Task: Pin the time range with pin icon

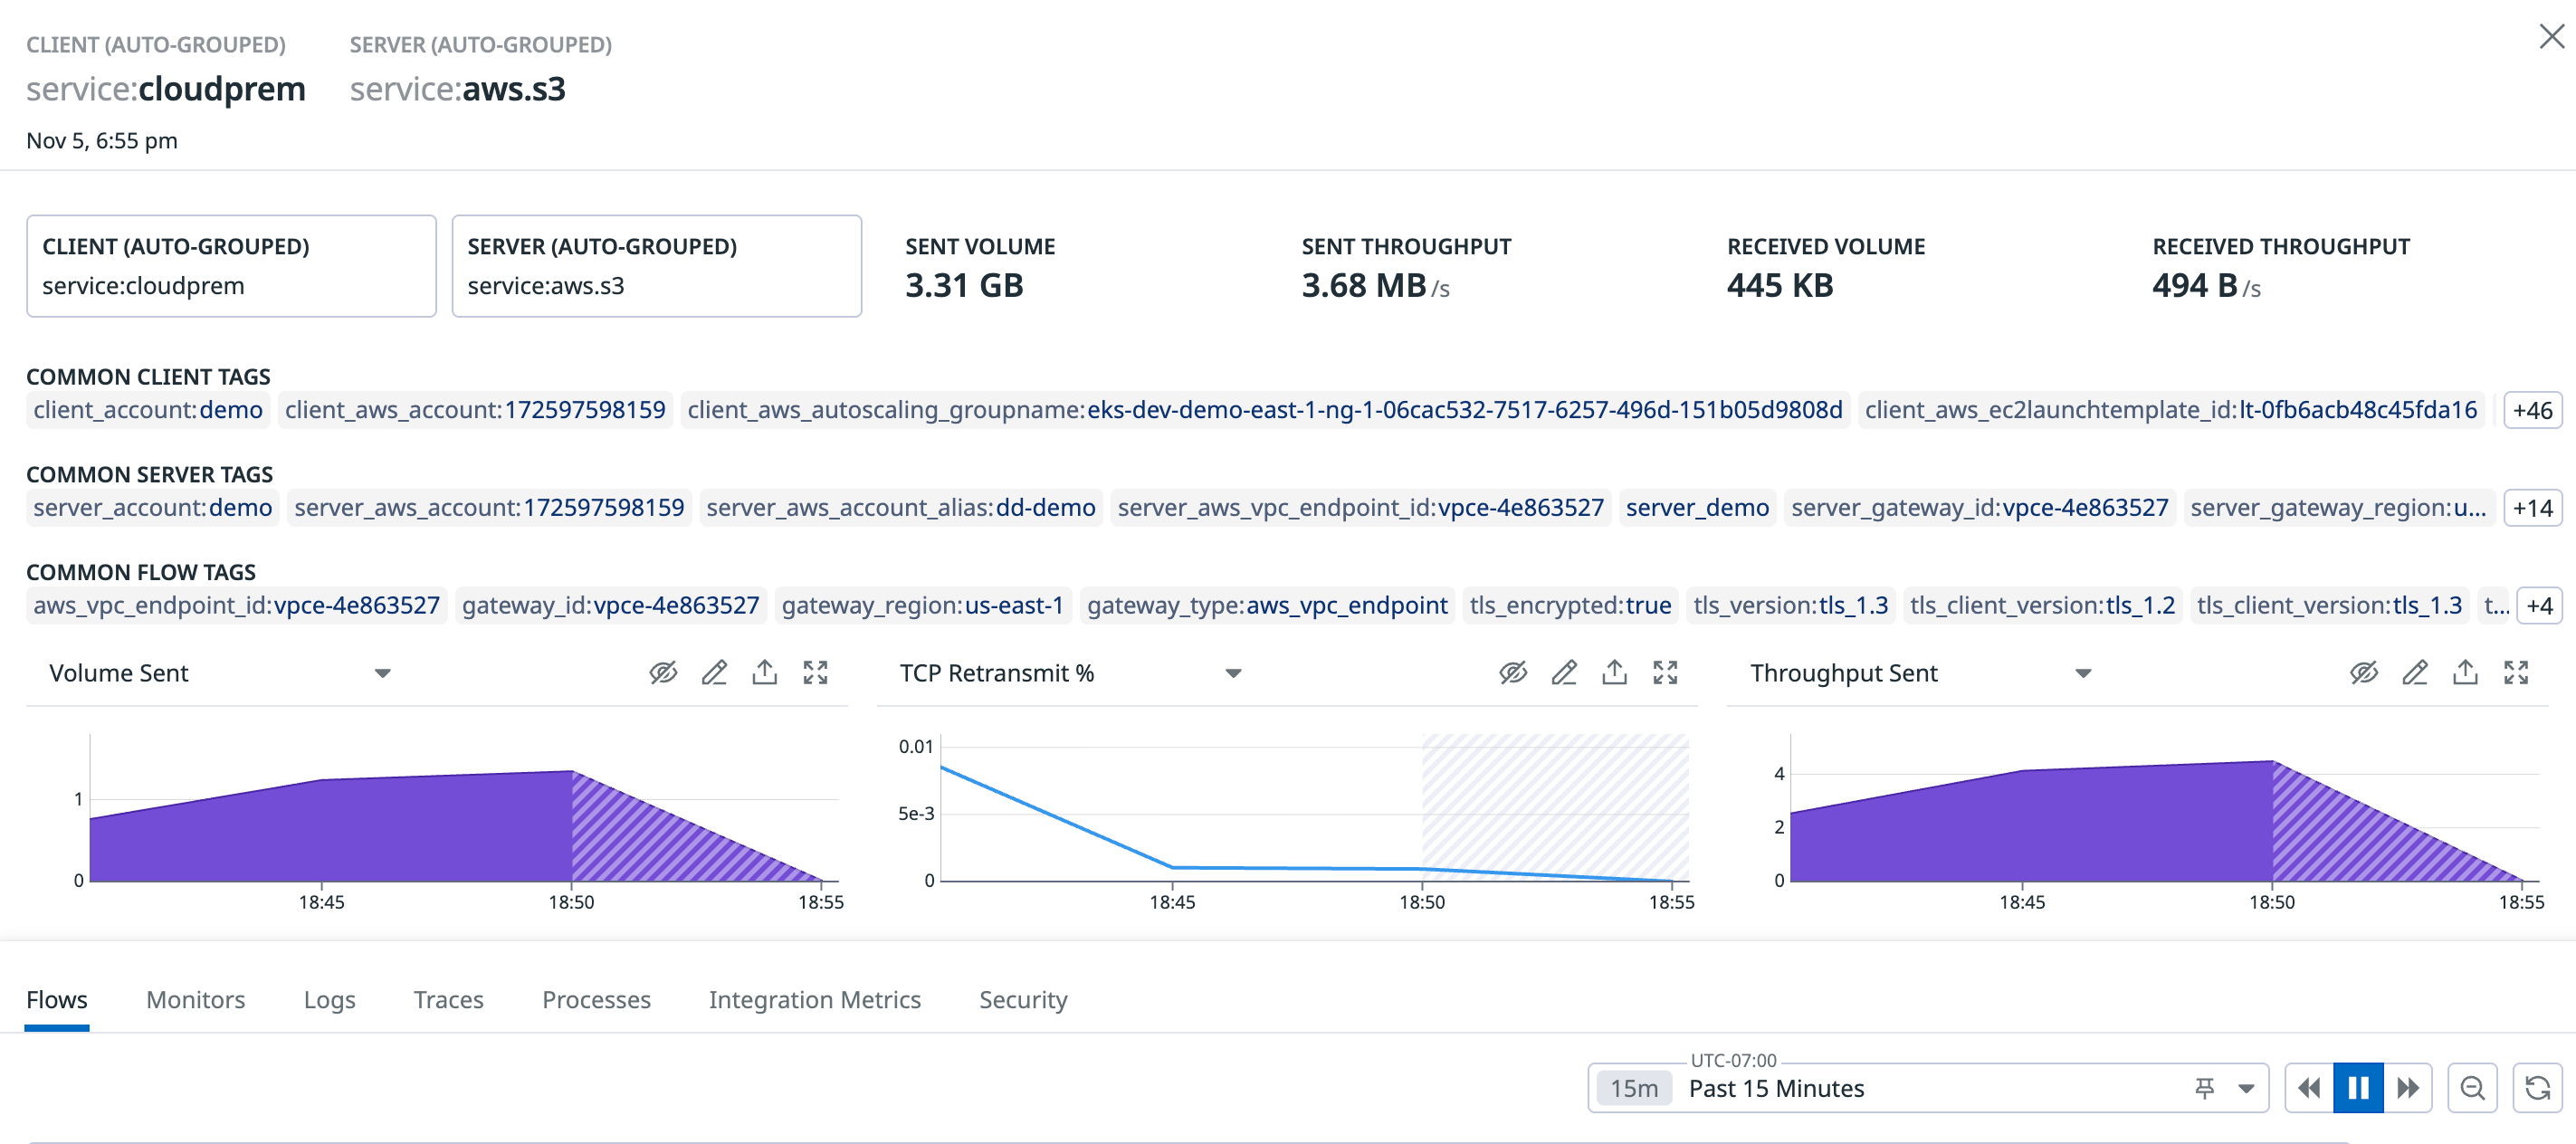Action: [x=2204, y=1088]
